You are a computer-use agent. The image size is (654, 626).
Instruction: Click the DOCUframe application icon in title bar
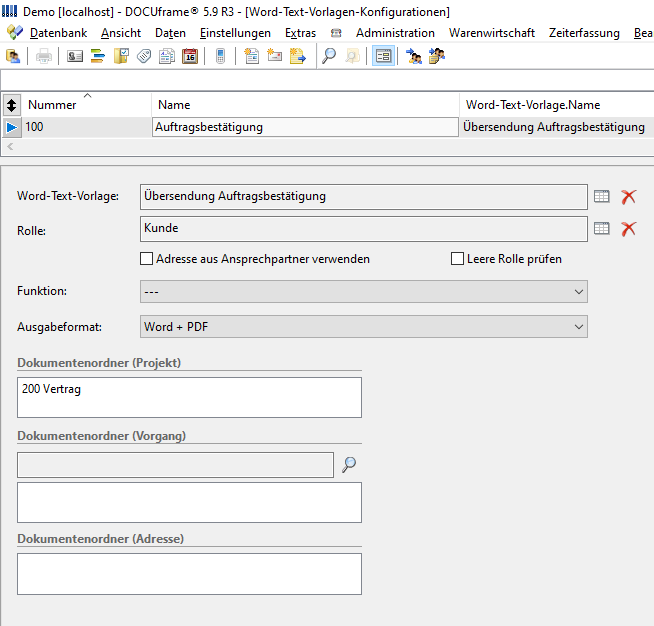[10, 11]
